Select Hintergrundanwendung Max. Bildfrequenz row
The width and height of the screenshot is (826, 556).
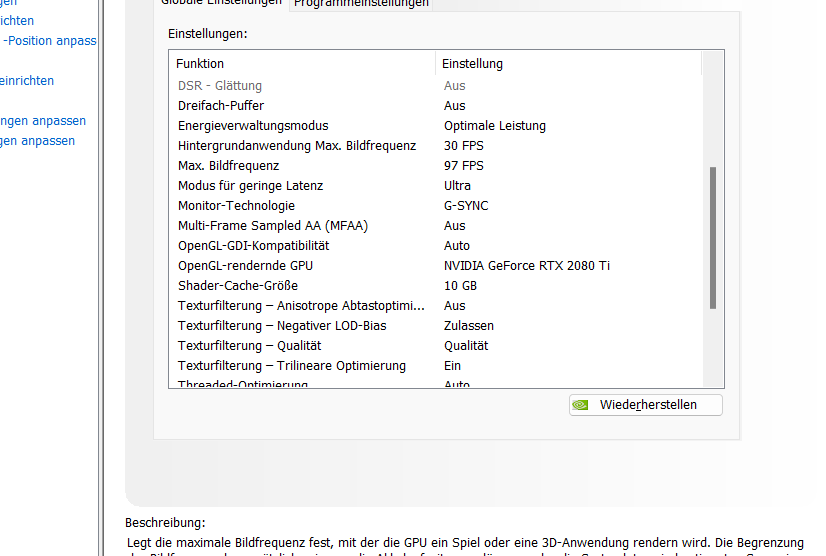tap(436, 145)
